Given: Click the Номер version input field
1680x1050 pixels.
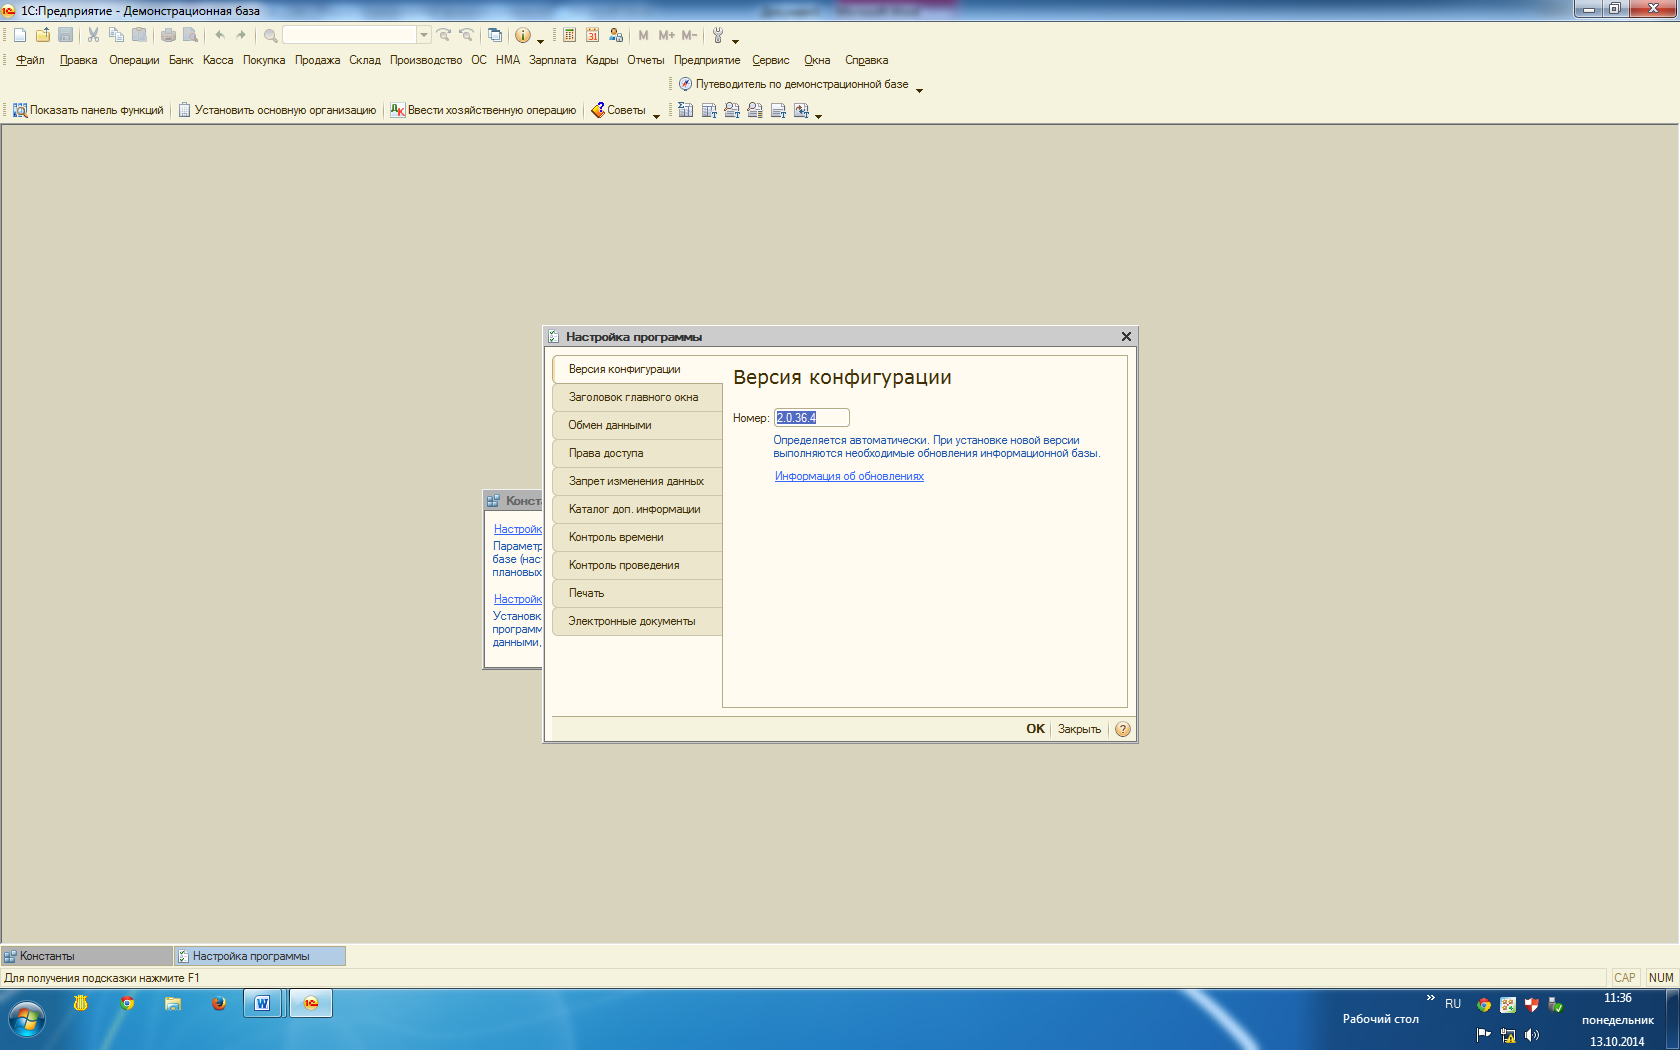Looking at the screenshot, I should [812, 418].
